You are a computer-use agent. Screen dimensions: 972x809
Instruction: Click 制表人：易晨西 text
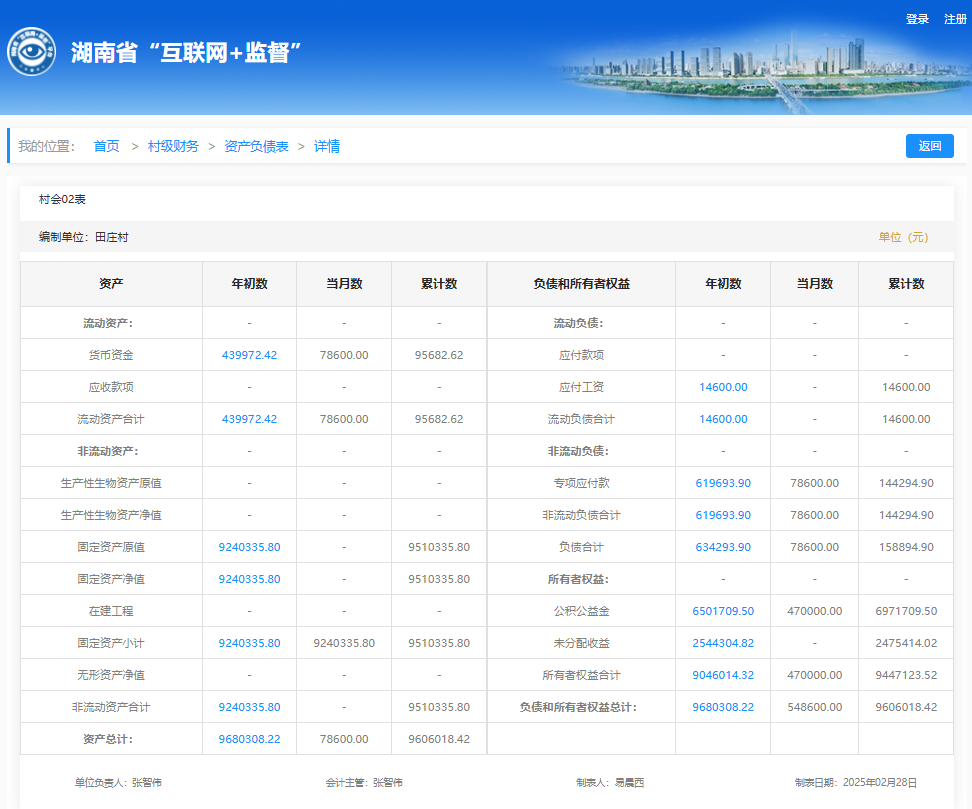point(610,783)
